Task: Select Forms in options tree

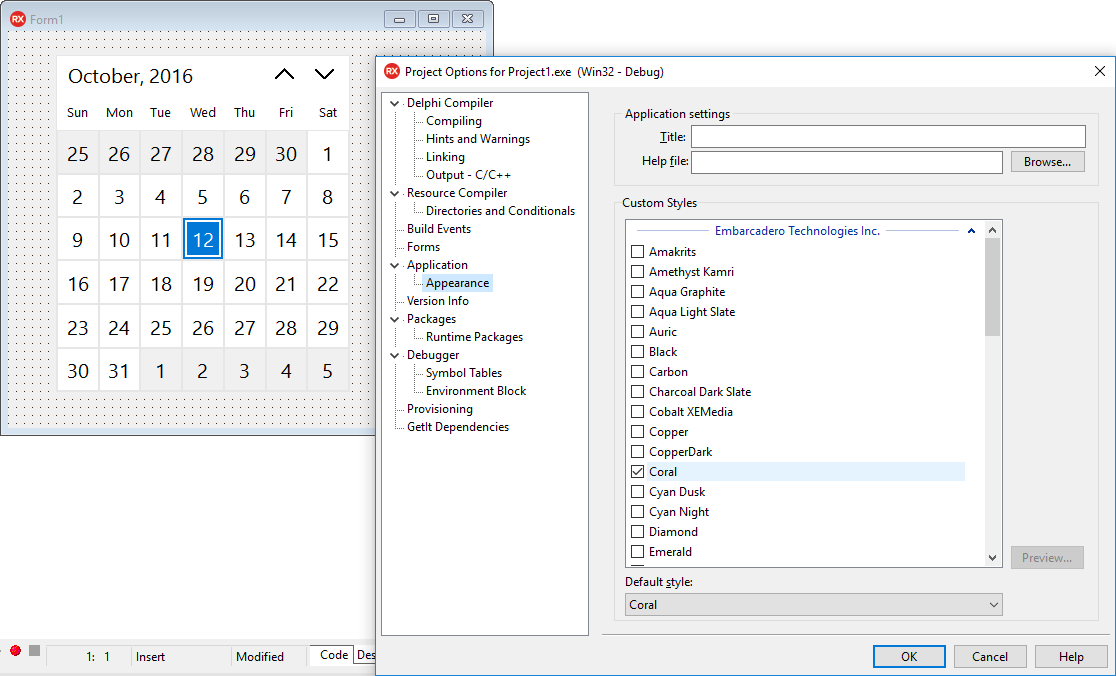Action: (423, 247)
